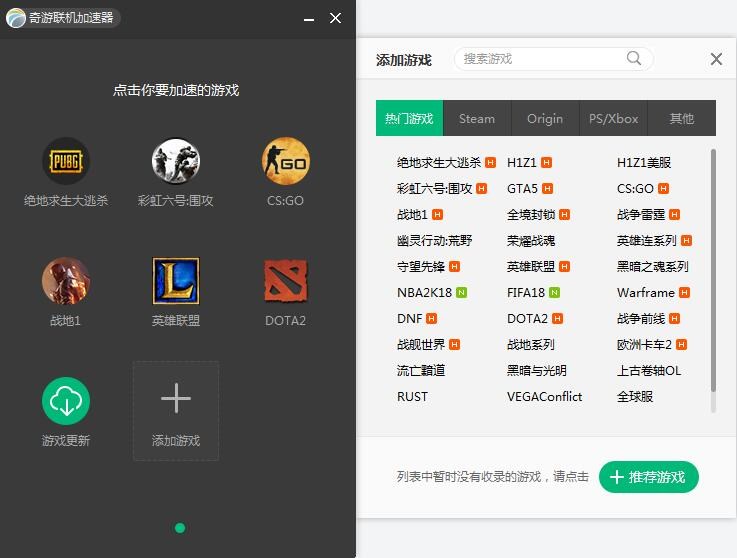Select 全球服 in the list
The image size is (737, 558).
(x=635, y=397)
